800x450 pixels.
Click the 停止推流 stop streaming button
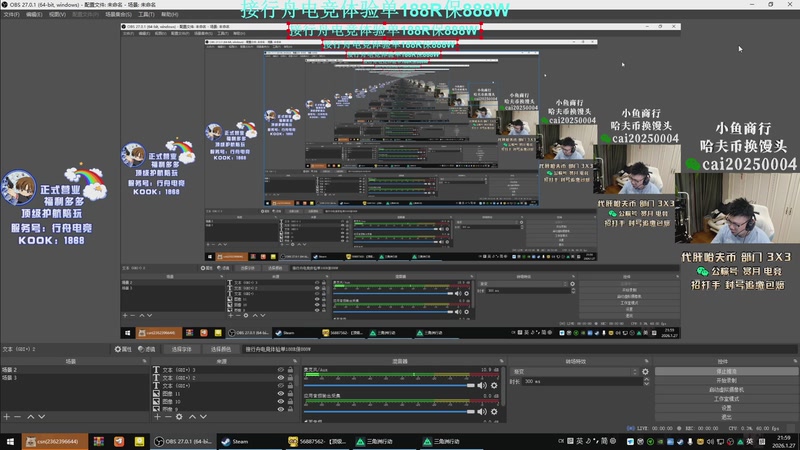click(727, 371)
